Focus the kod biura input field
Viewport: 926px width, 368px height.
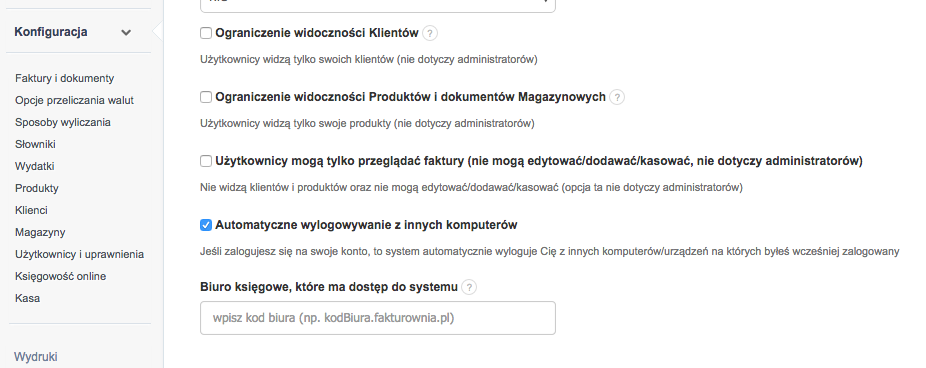point(378,318)
